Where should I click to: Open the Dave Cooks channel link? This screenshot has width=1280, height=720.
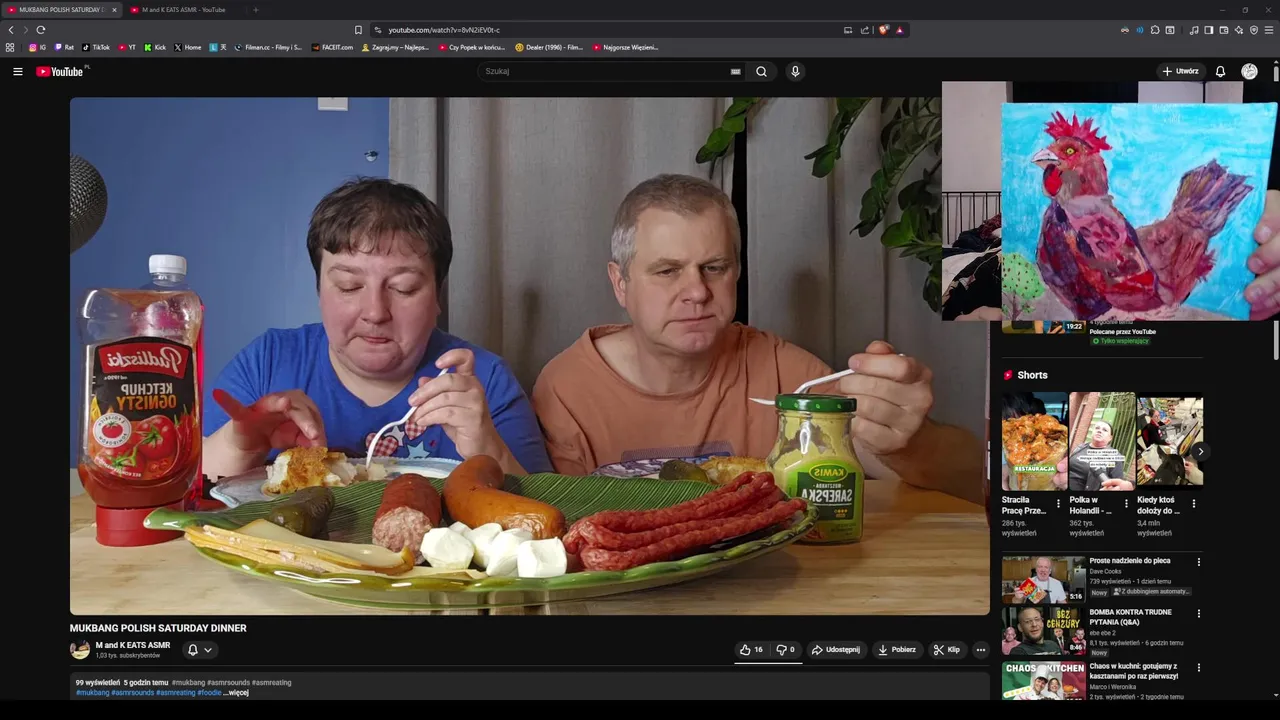(1106, 572)
